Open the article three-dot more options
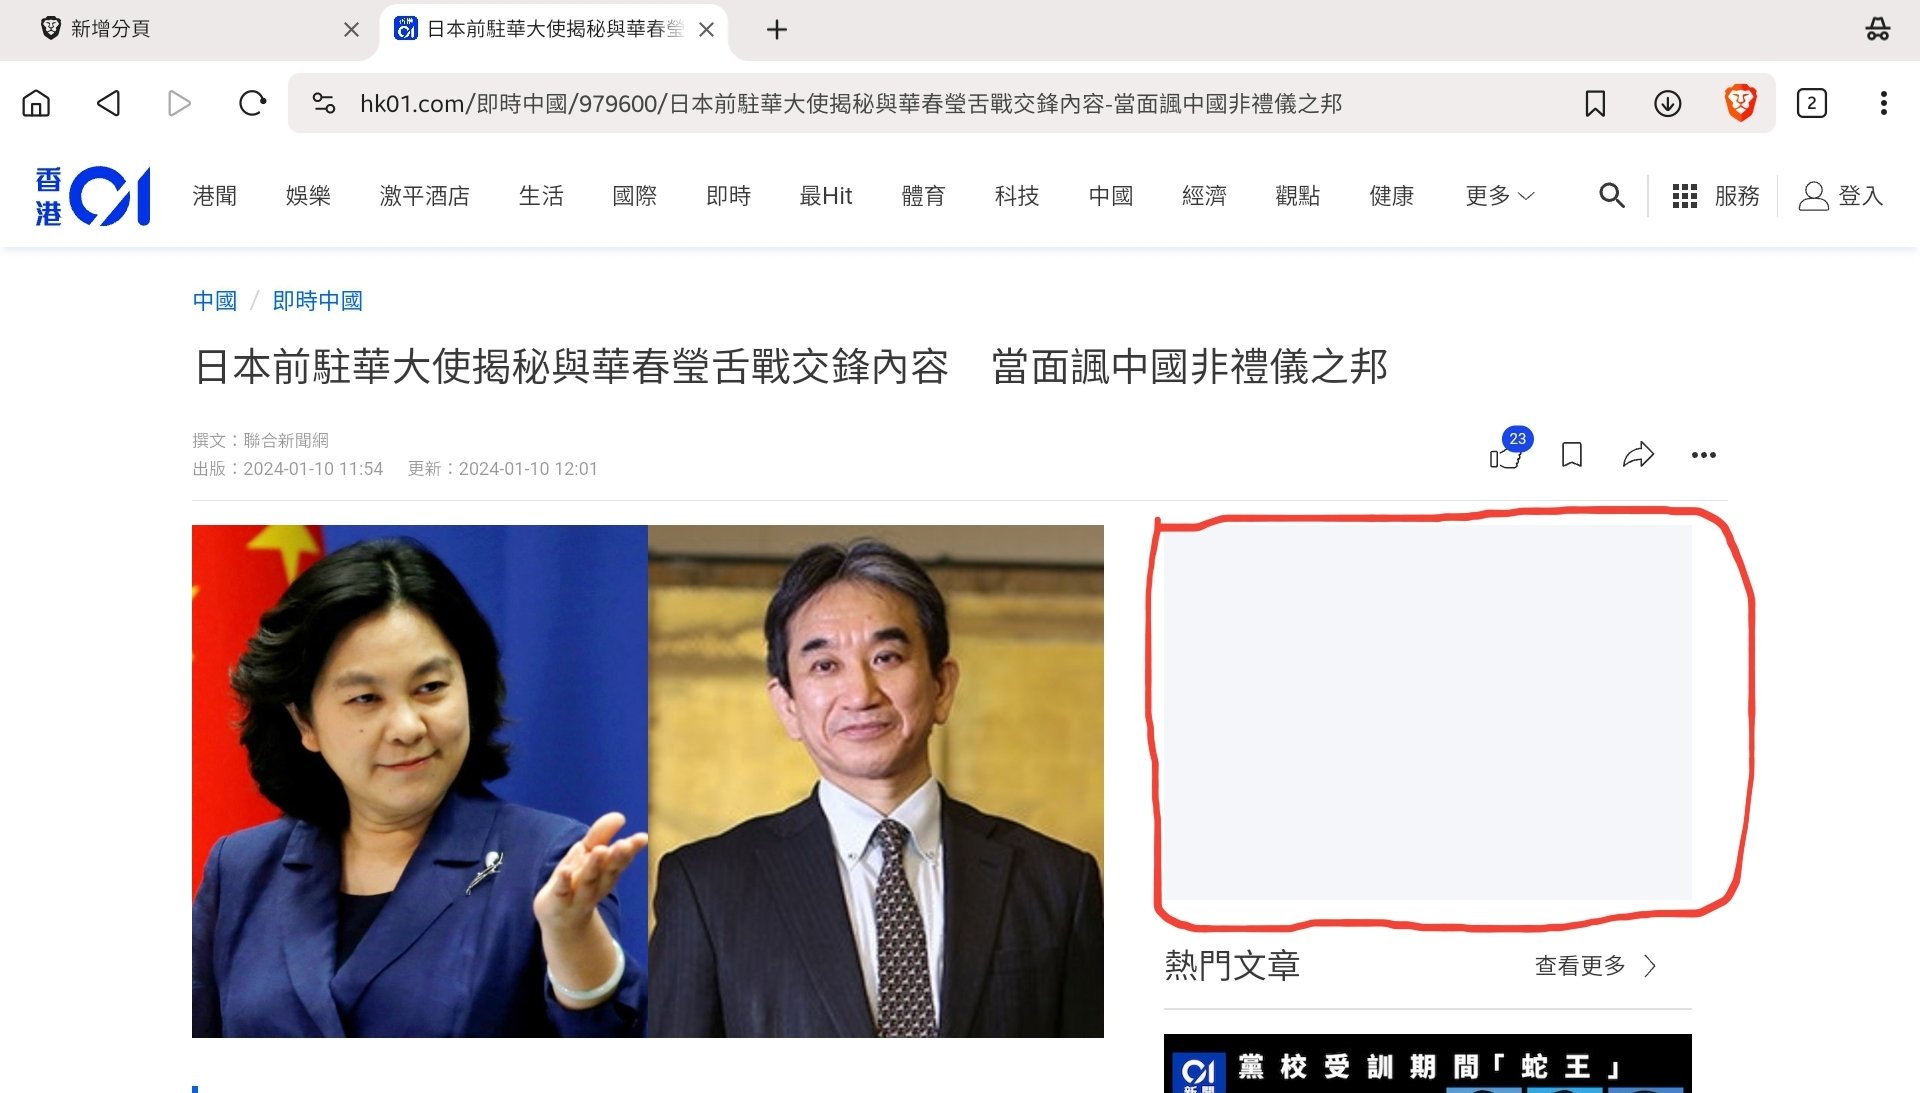The image size is (1920, 1093). 1703,455
